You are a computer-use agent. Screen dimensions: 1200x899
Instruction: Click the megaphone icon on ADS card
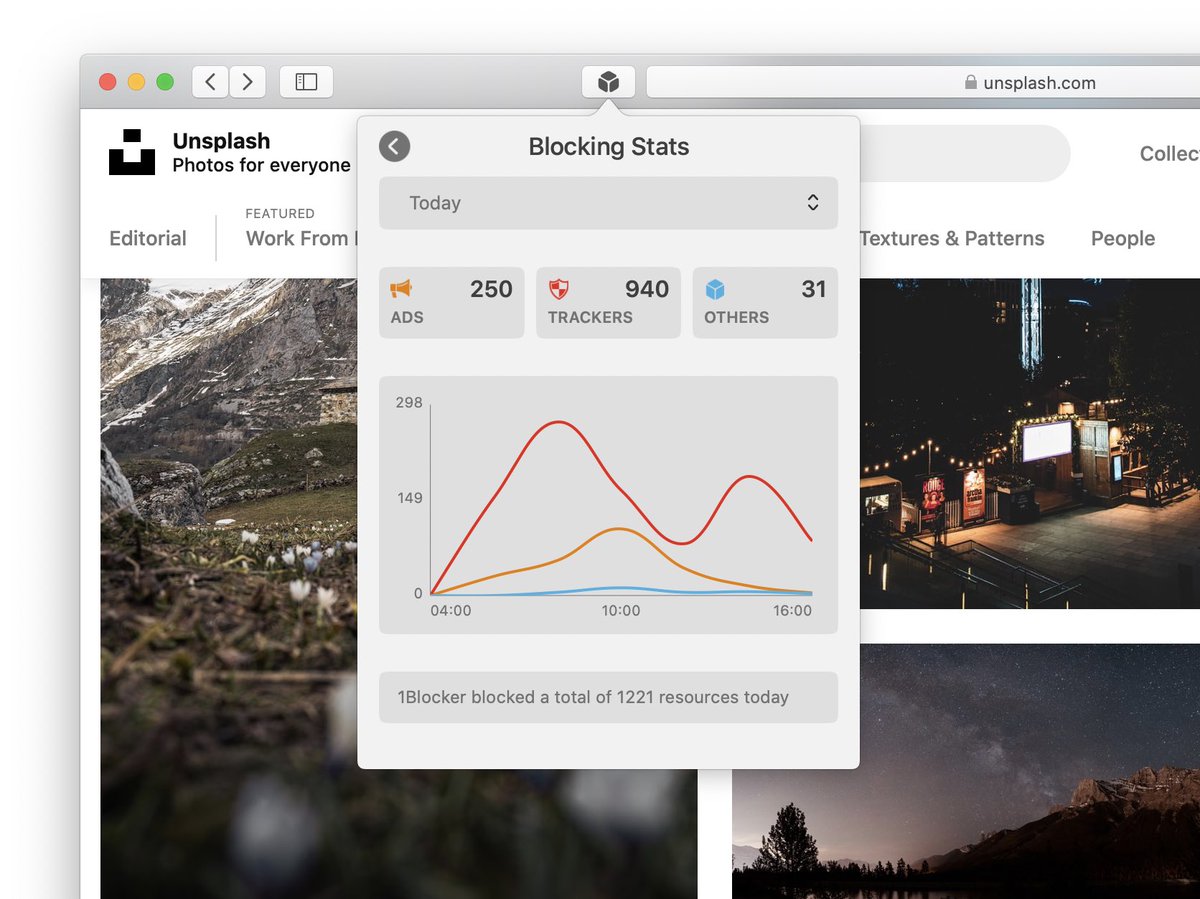(x=403, y=289)
